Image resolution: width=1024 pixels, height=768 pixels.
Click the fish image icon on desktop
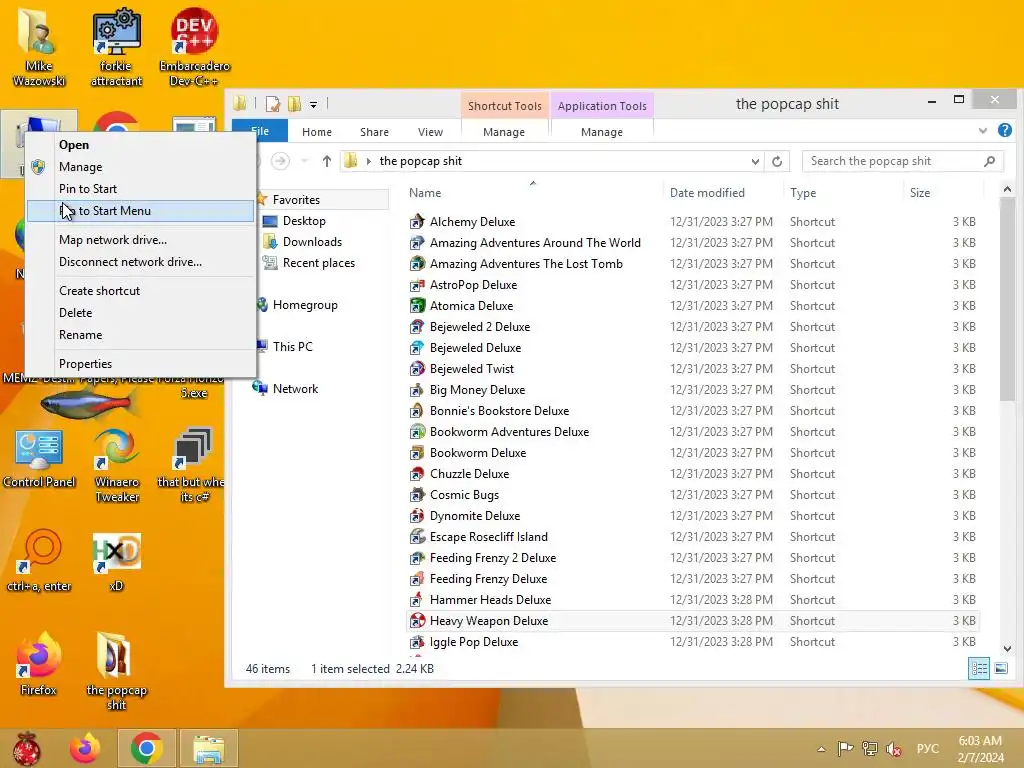[89, 404]
